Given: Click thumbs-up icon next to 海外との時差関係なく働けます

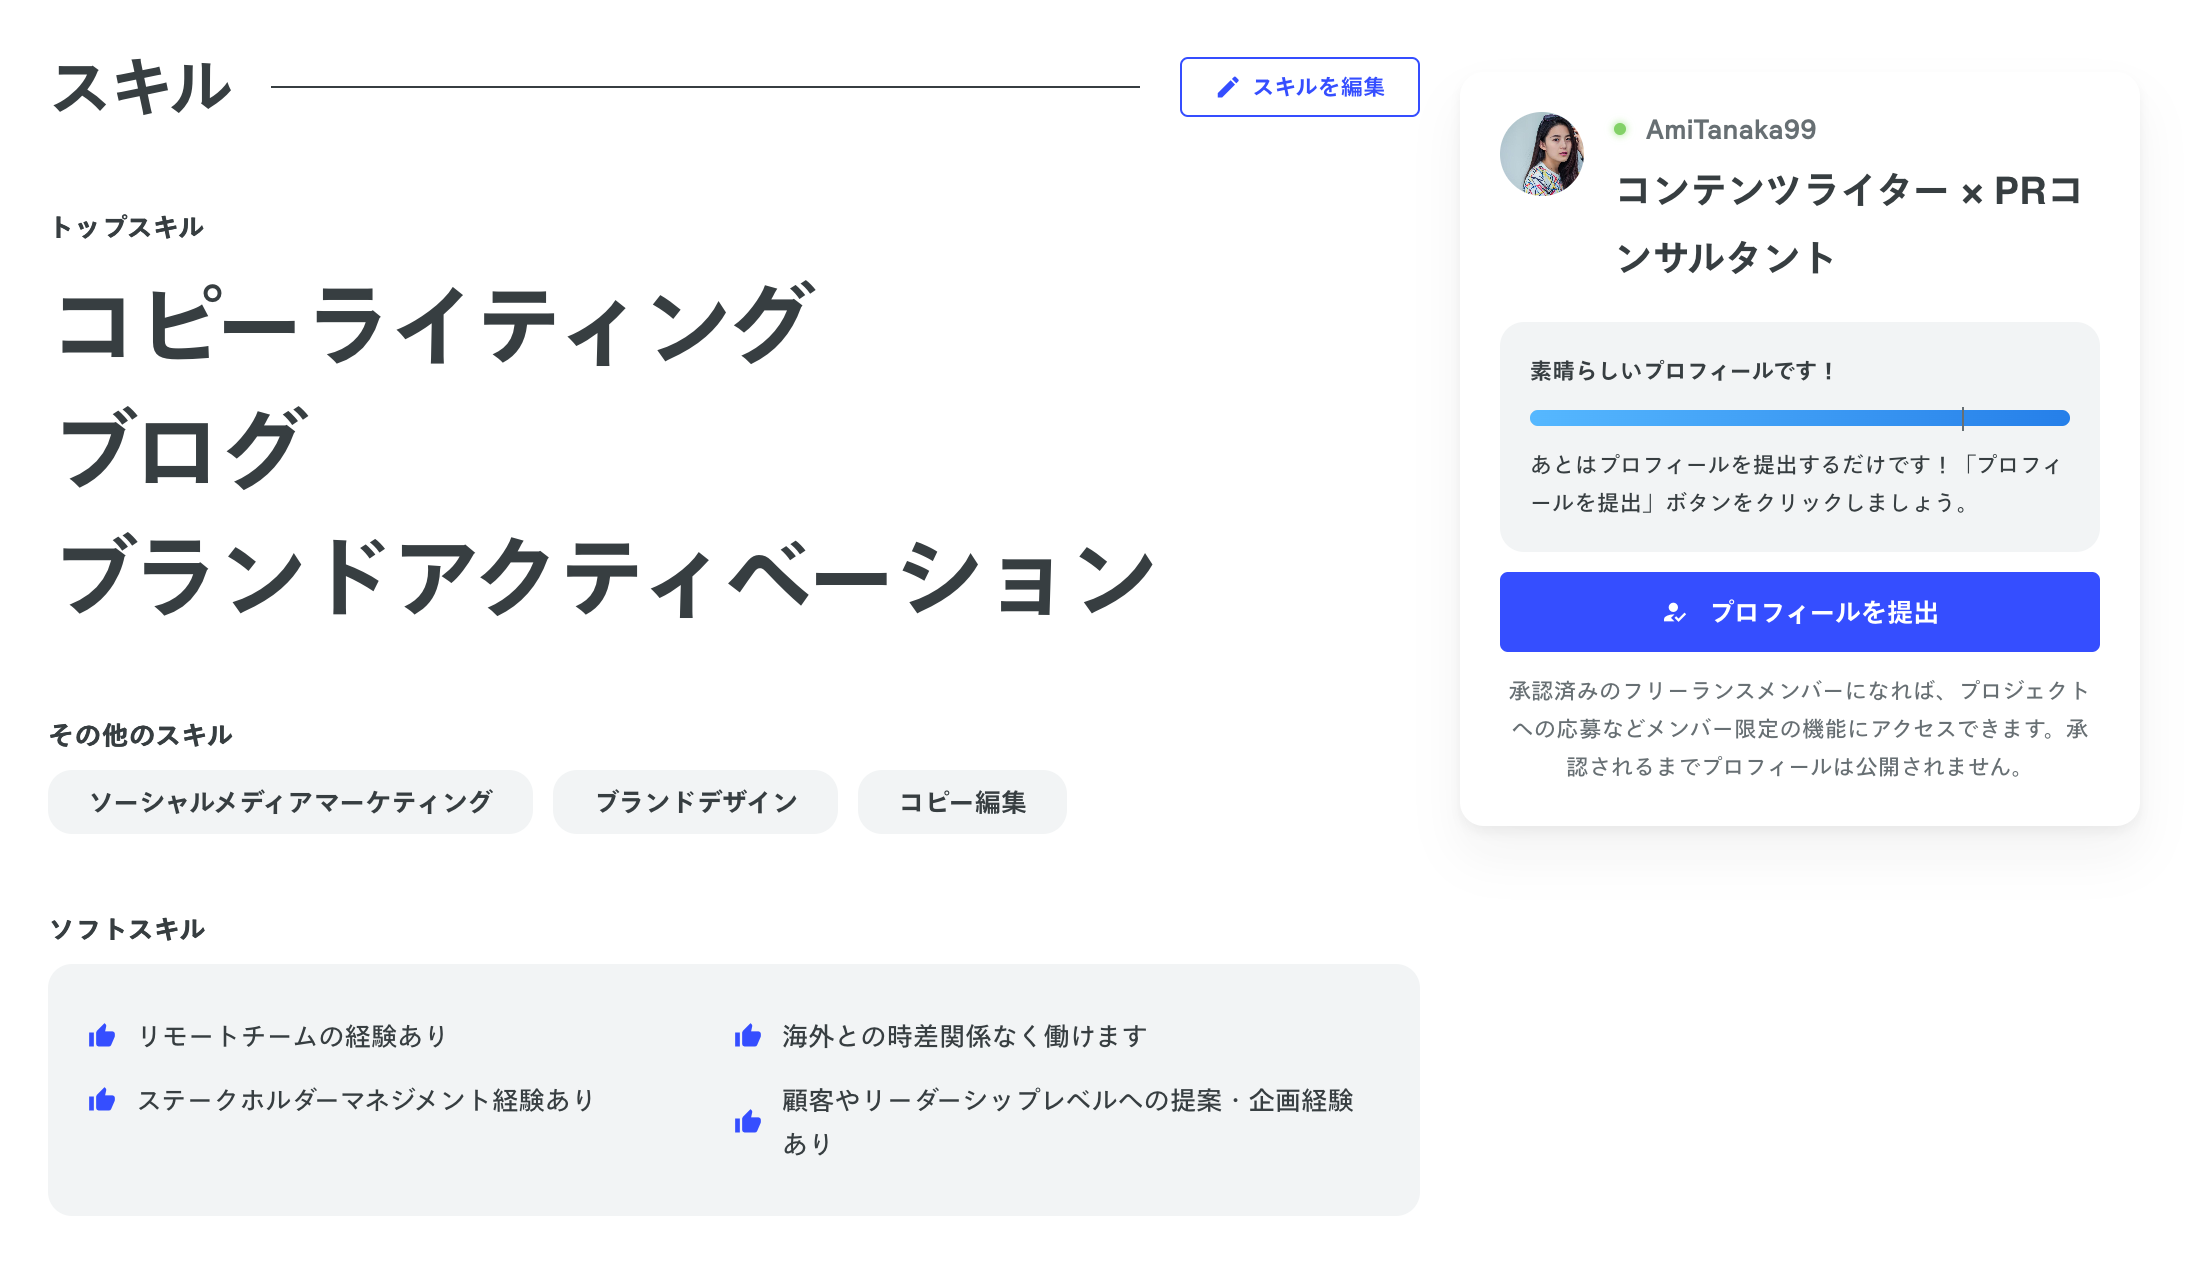Looking at the screenshot, I should 748,1036.
